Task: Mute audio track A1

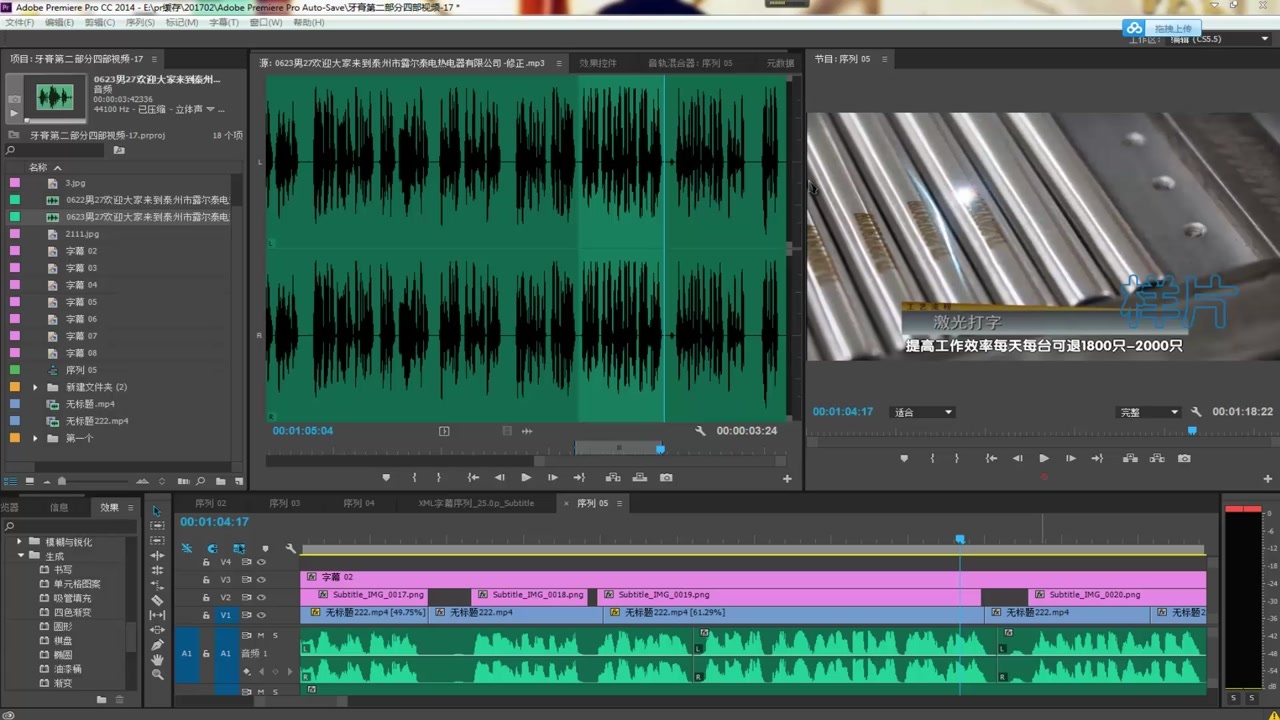Action: coord(261,635)
